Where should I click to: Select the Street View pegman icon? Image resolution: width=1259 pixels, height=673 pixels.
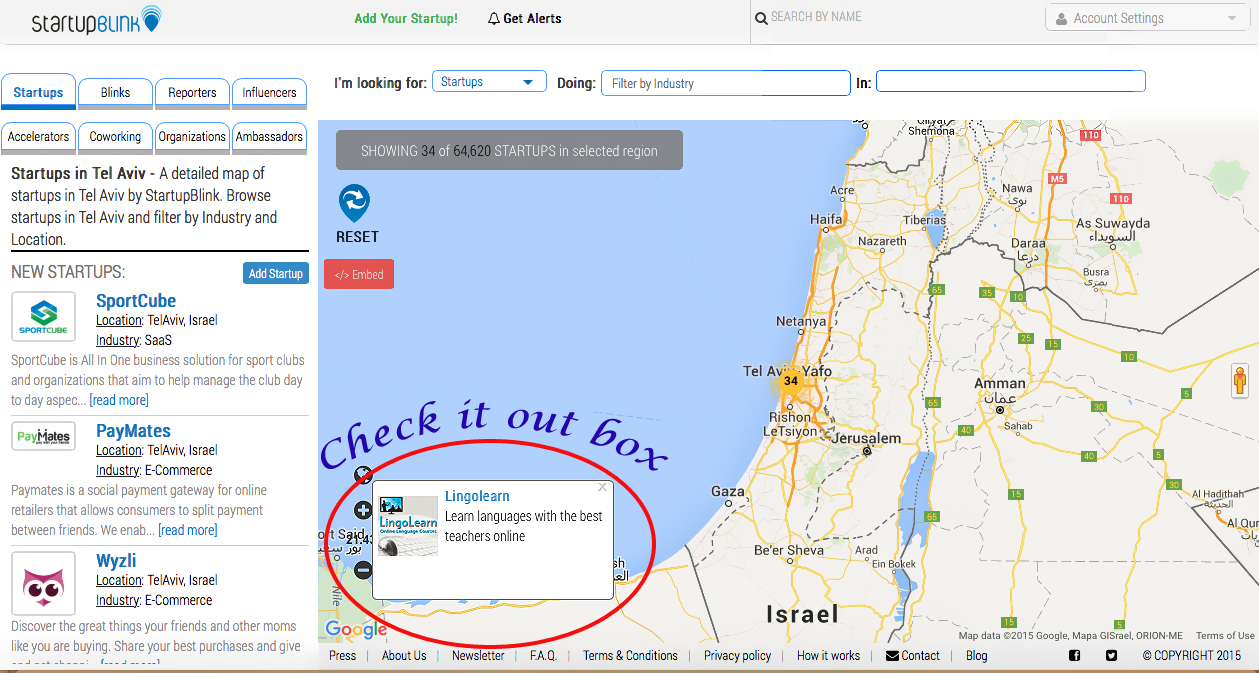(x=1243, y=382)
